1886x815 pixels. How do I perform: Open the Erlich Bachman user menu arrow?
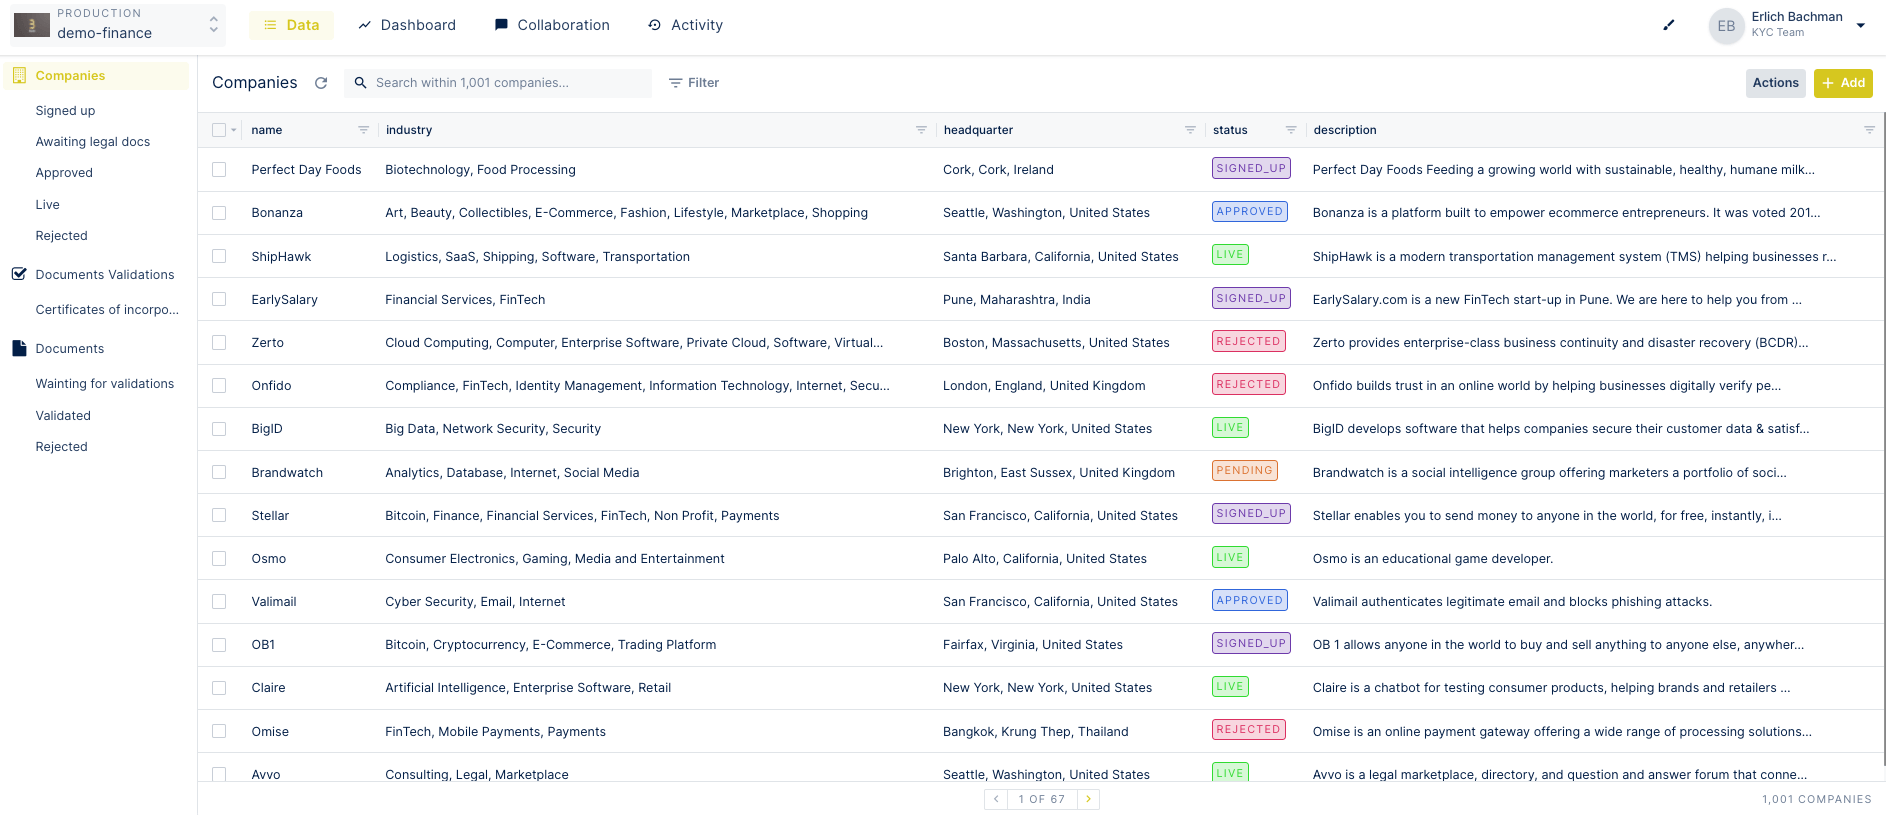point(1861,26)
